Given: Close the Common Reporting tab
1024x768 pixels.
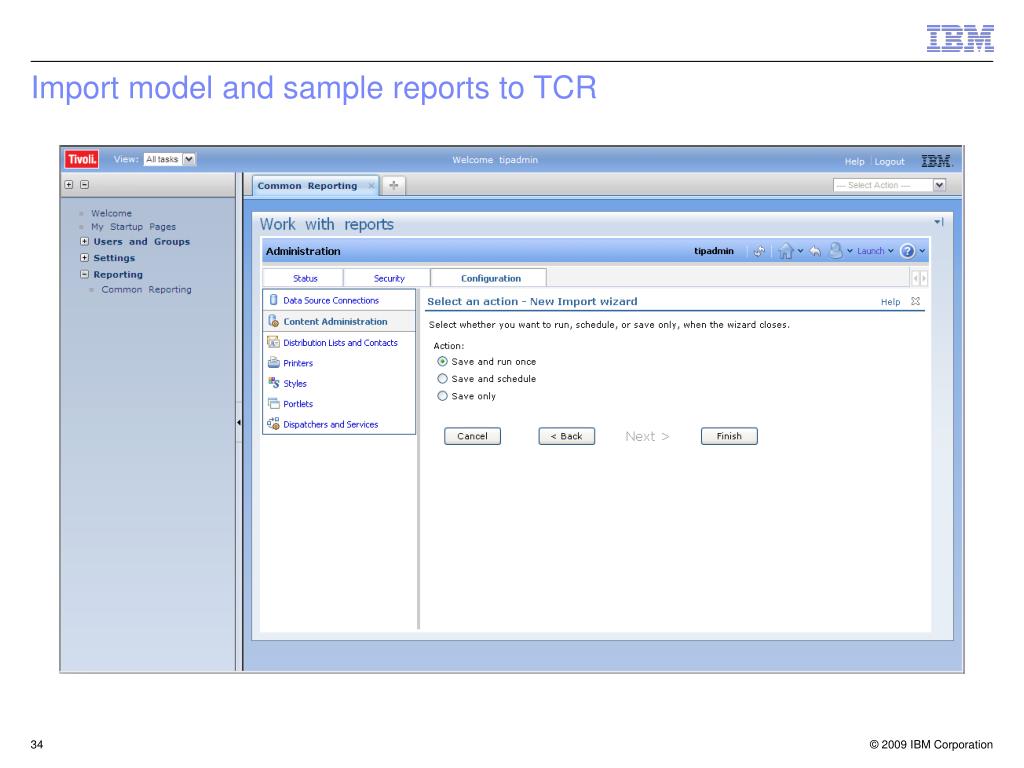Looking at the screenshot, I should click(x=371, y=185).
